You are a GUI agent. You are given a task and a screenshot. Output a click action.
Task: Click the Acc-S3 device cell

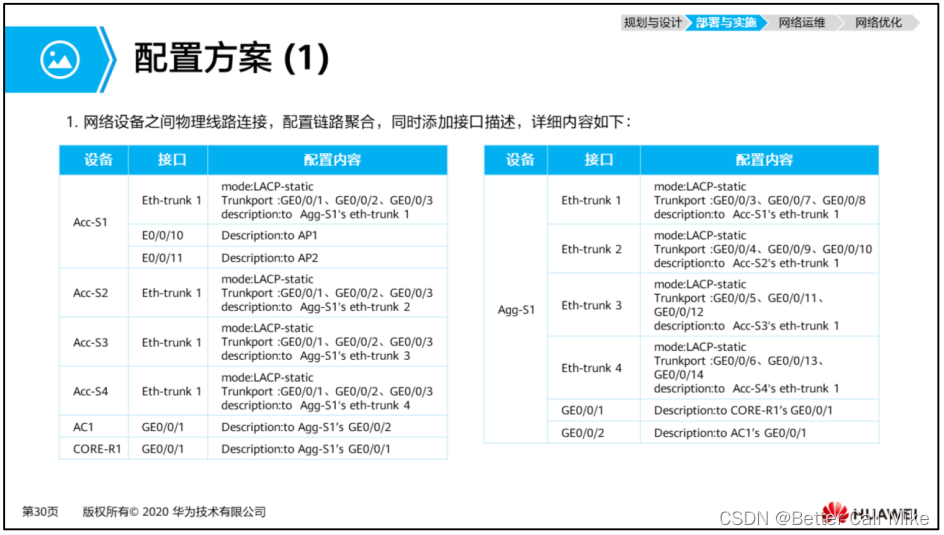tap(95, 342)
